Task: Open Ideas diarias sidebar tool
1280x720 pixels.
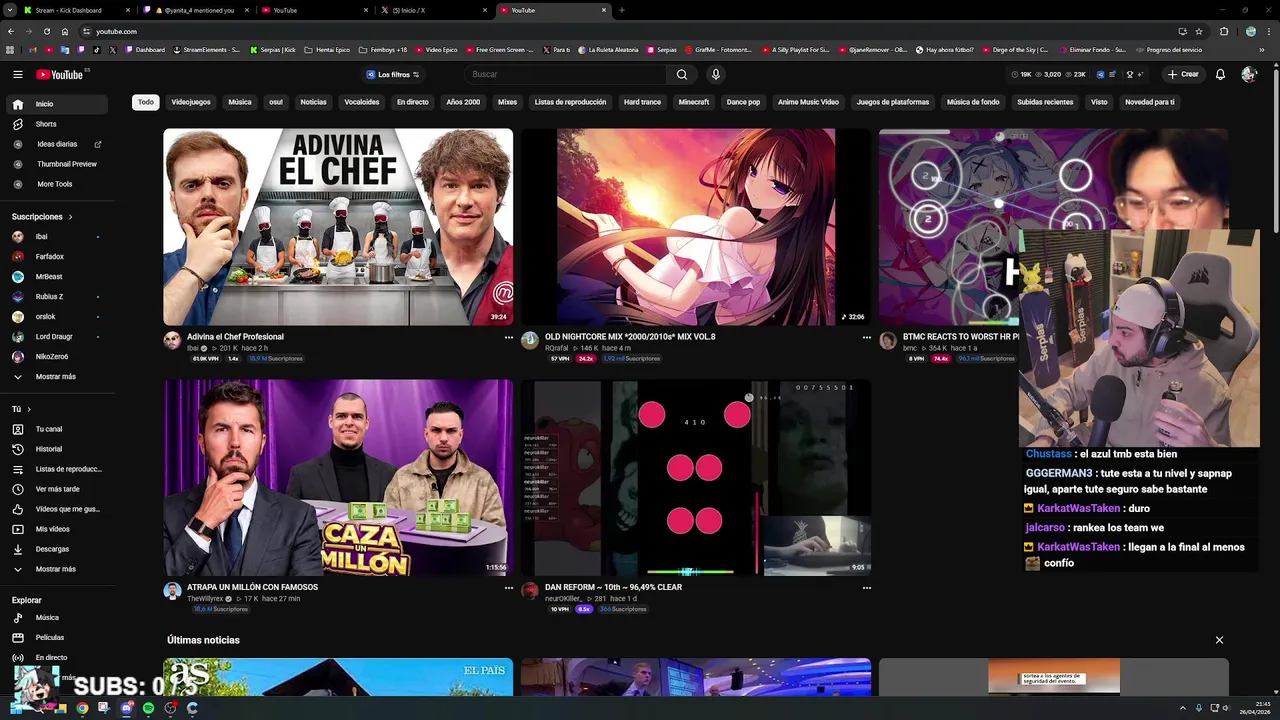Action: pos(59,144)
